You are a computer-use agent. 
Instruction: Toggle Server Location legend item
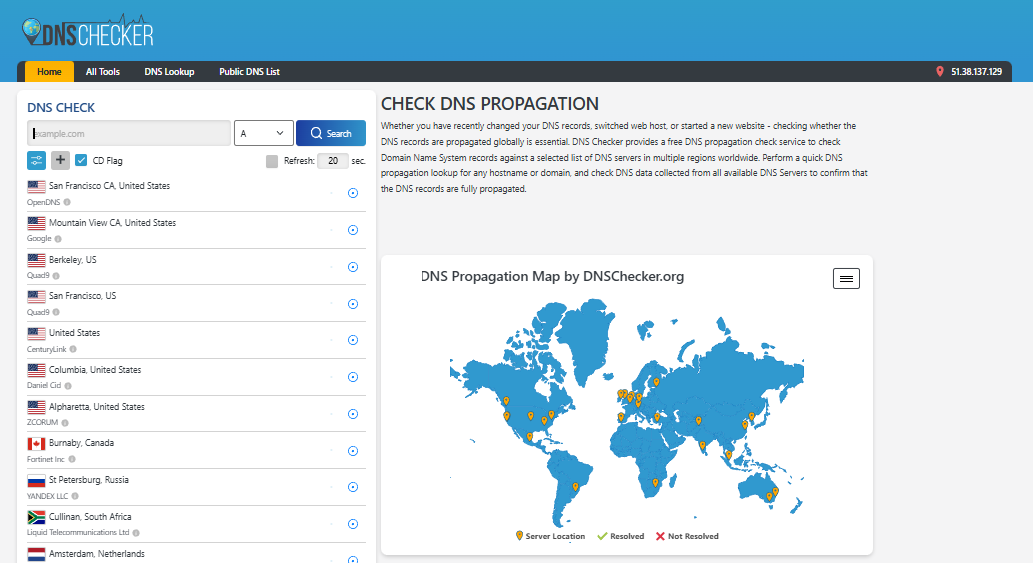(550, 536)
